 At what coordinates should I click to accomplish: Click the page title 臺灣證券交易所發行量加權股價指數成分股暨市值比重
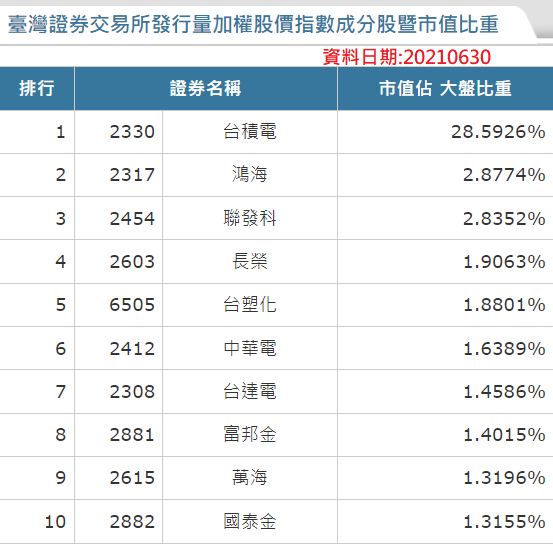click(253, 24)
